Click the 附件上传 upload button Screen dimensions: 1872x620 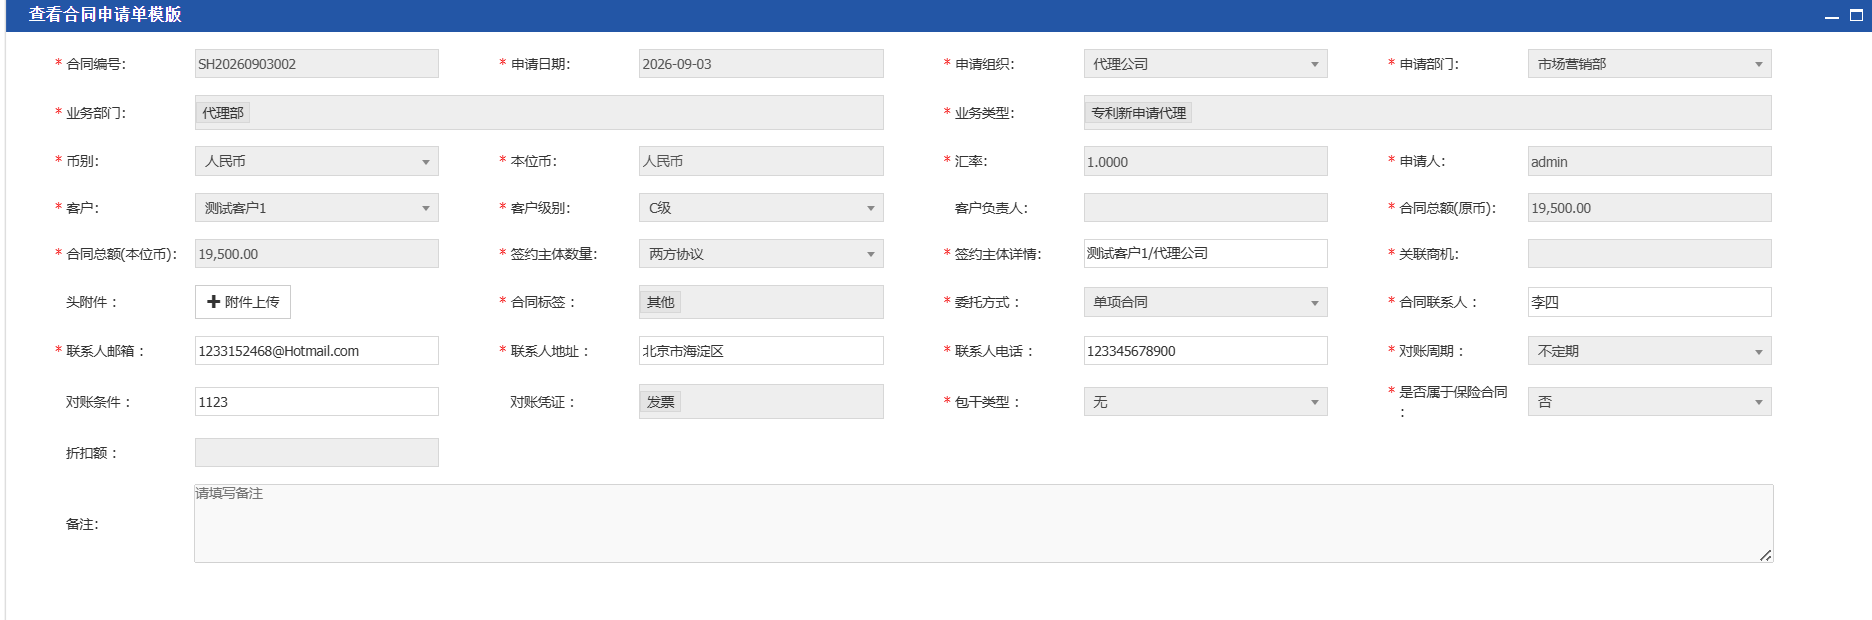click(x=243, y=302)
